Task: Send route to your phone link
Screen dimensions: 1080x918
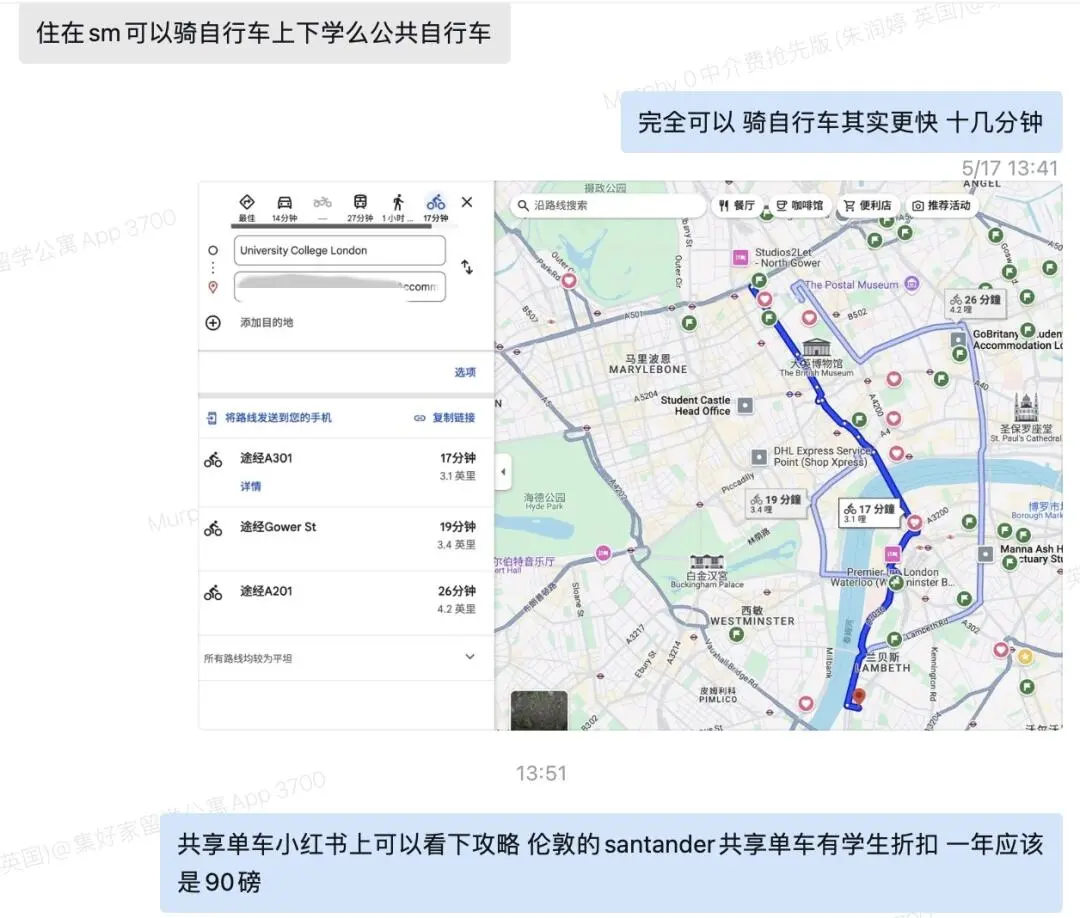Action: (x=270, y=417)
